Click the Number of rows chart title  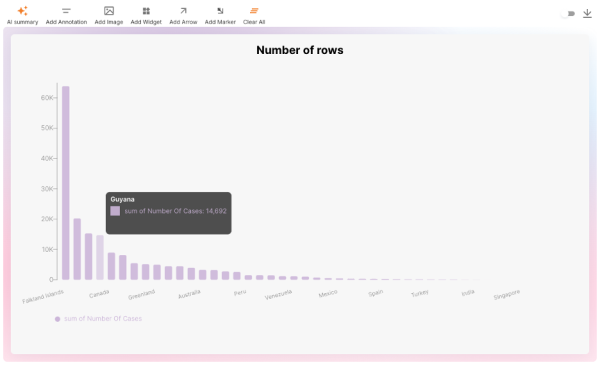tap(300, 50)
